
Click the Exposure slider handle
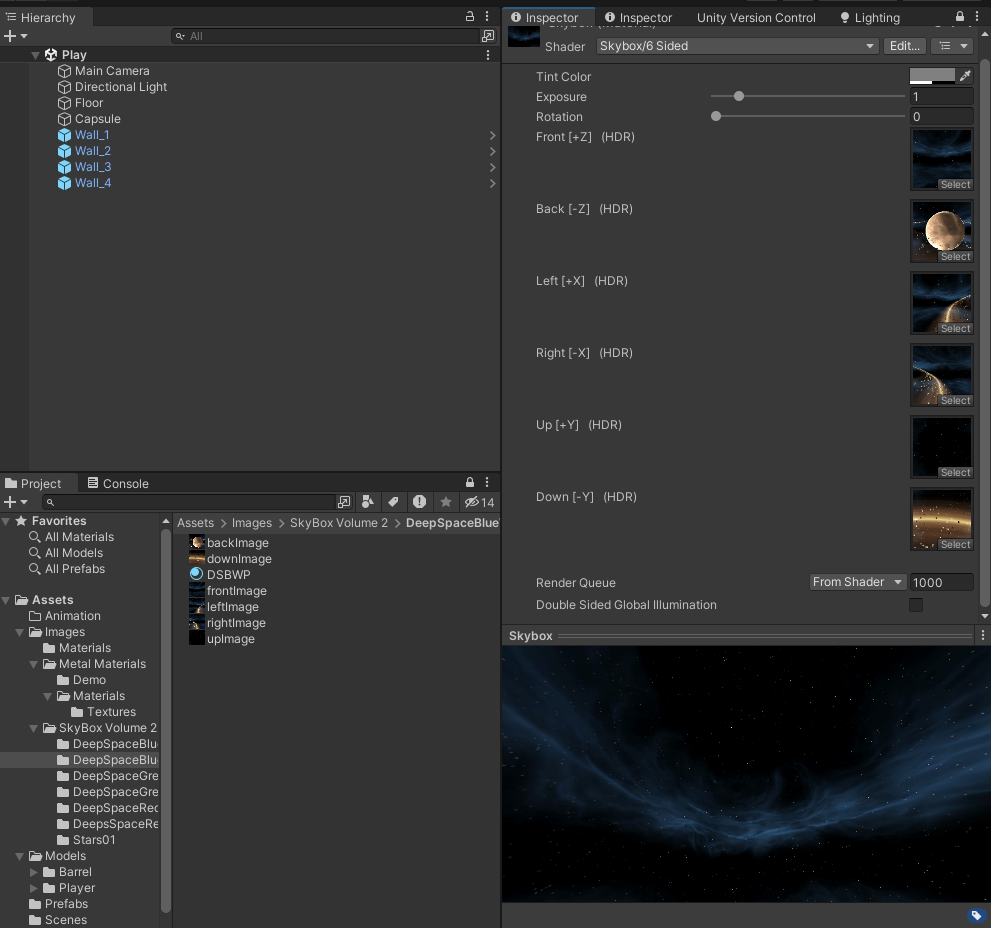point(739,97)
